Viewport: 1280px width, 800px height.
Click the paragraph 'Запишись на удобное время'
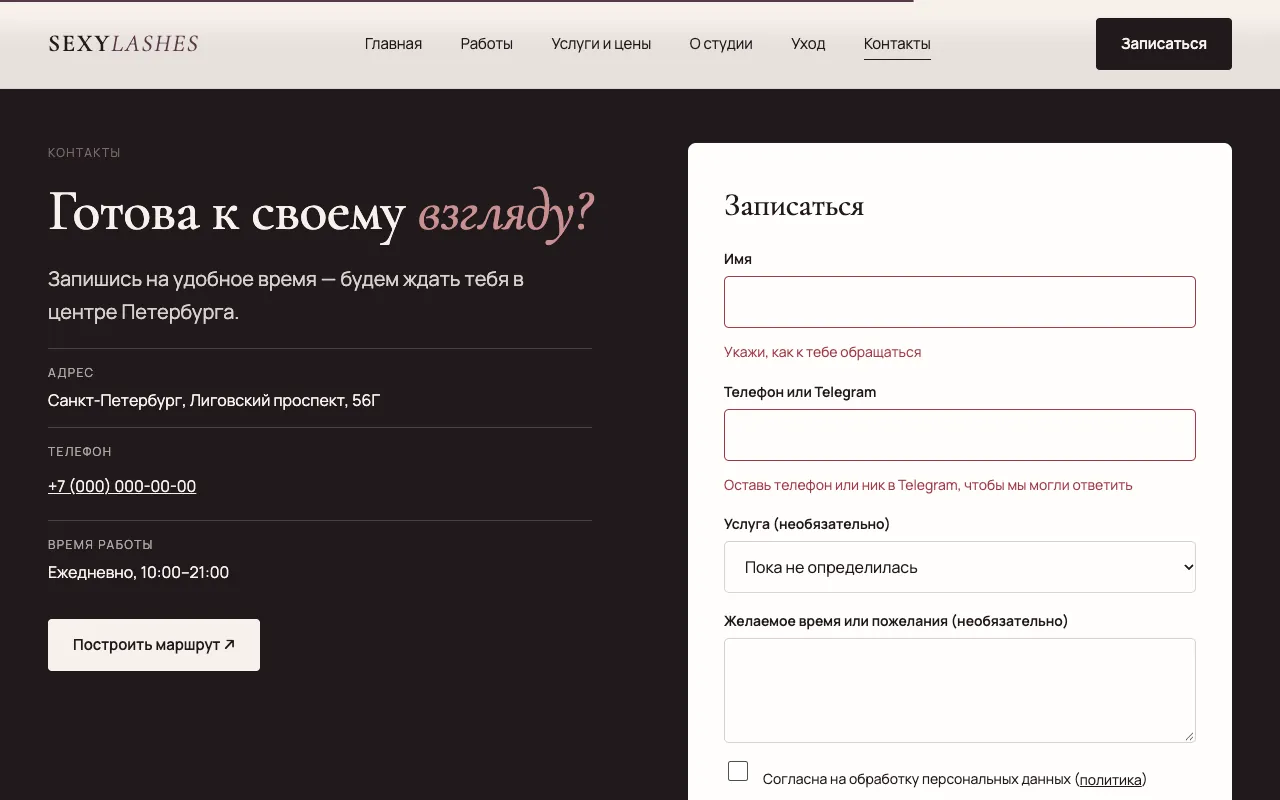coord(286,295)
